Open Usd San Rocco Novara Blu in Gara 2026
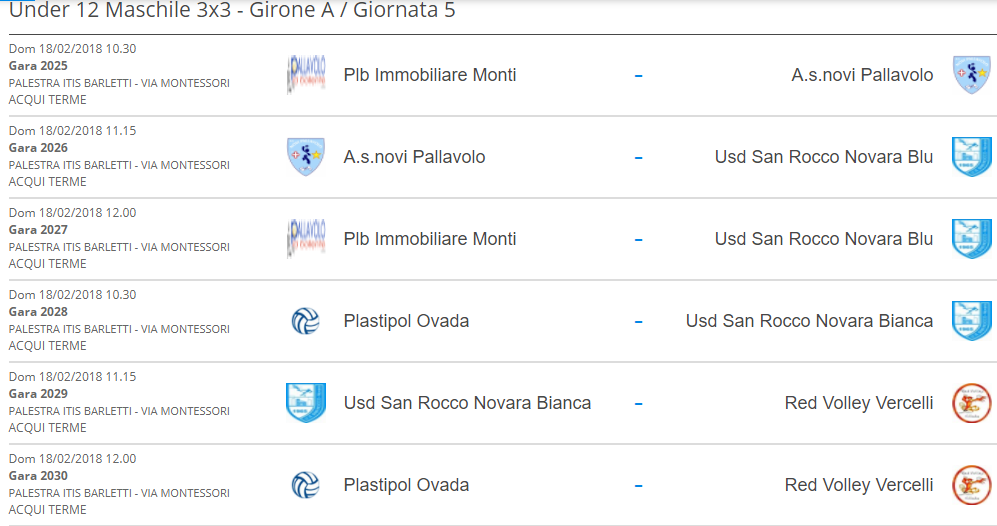This screenshot has height=526, width=997. coord(823,157)
